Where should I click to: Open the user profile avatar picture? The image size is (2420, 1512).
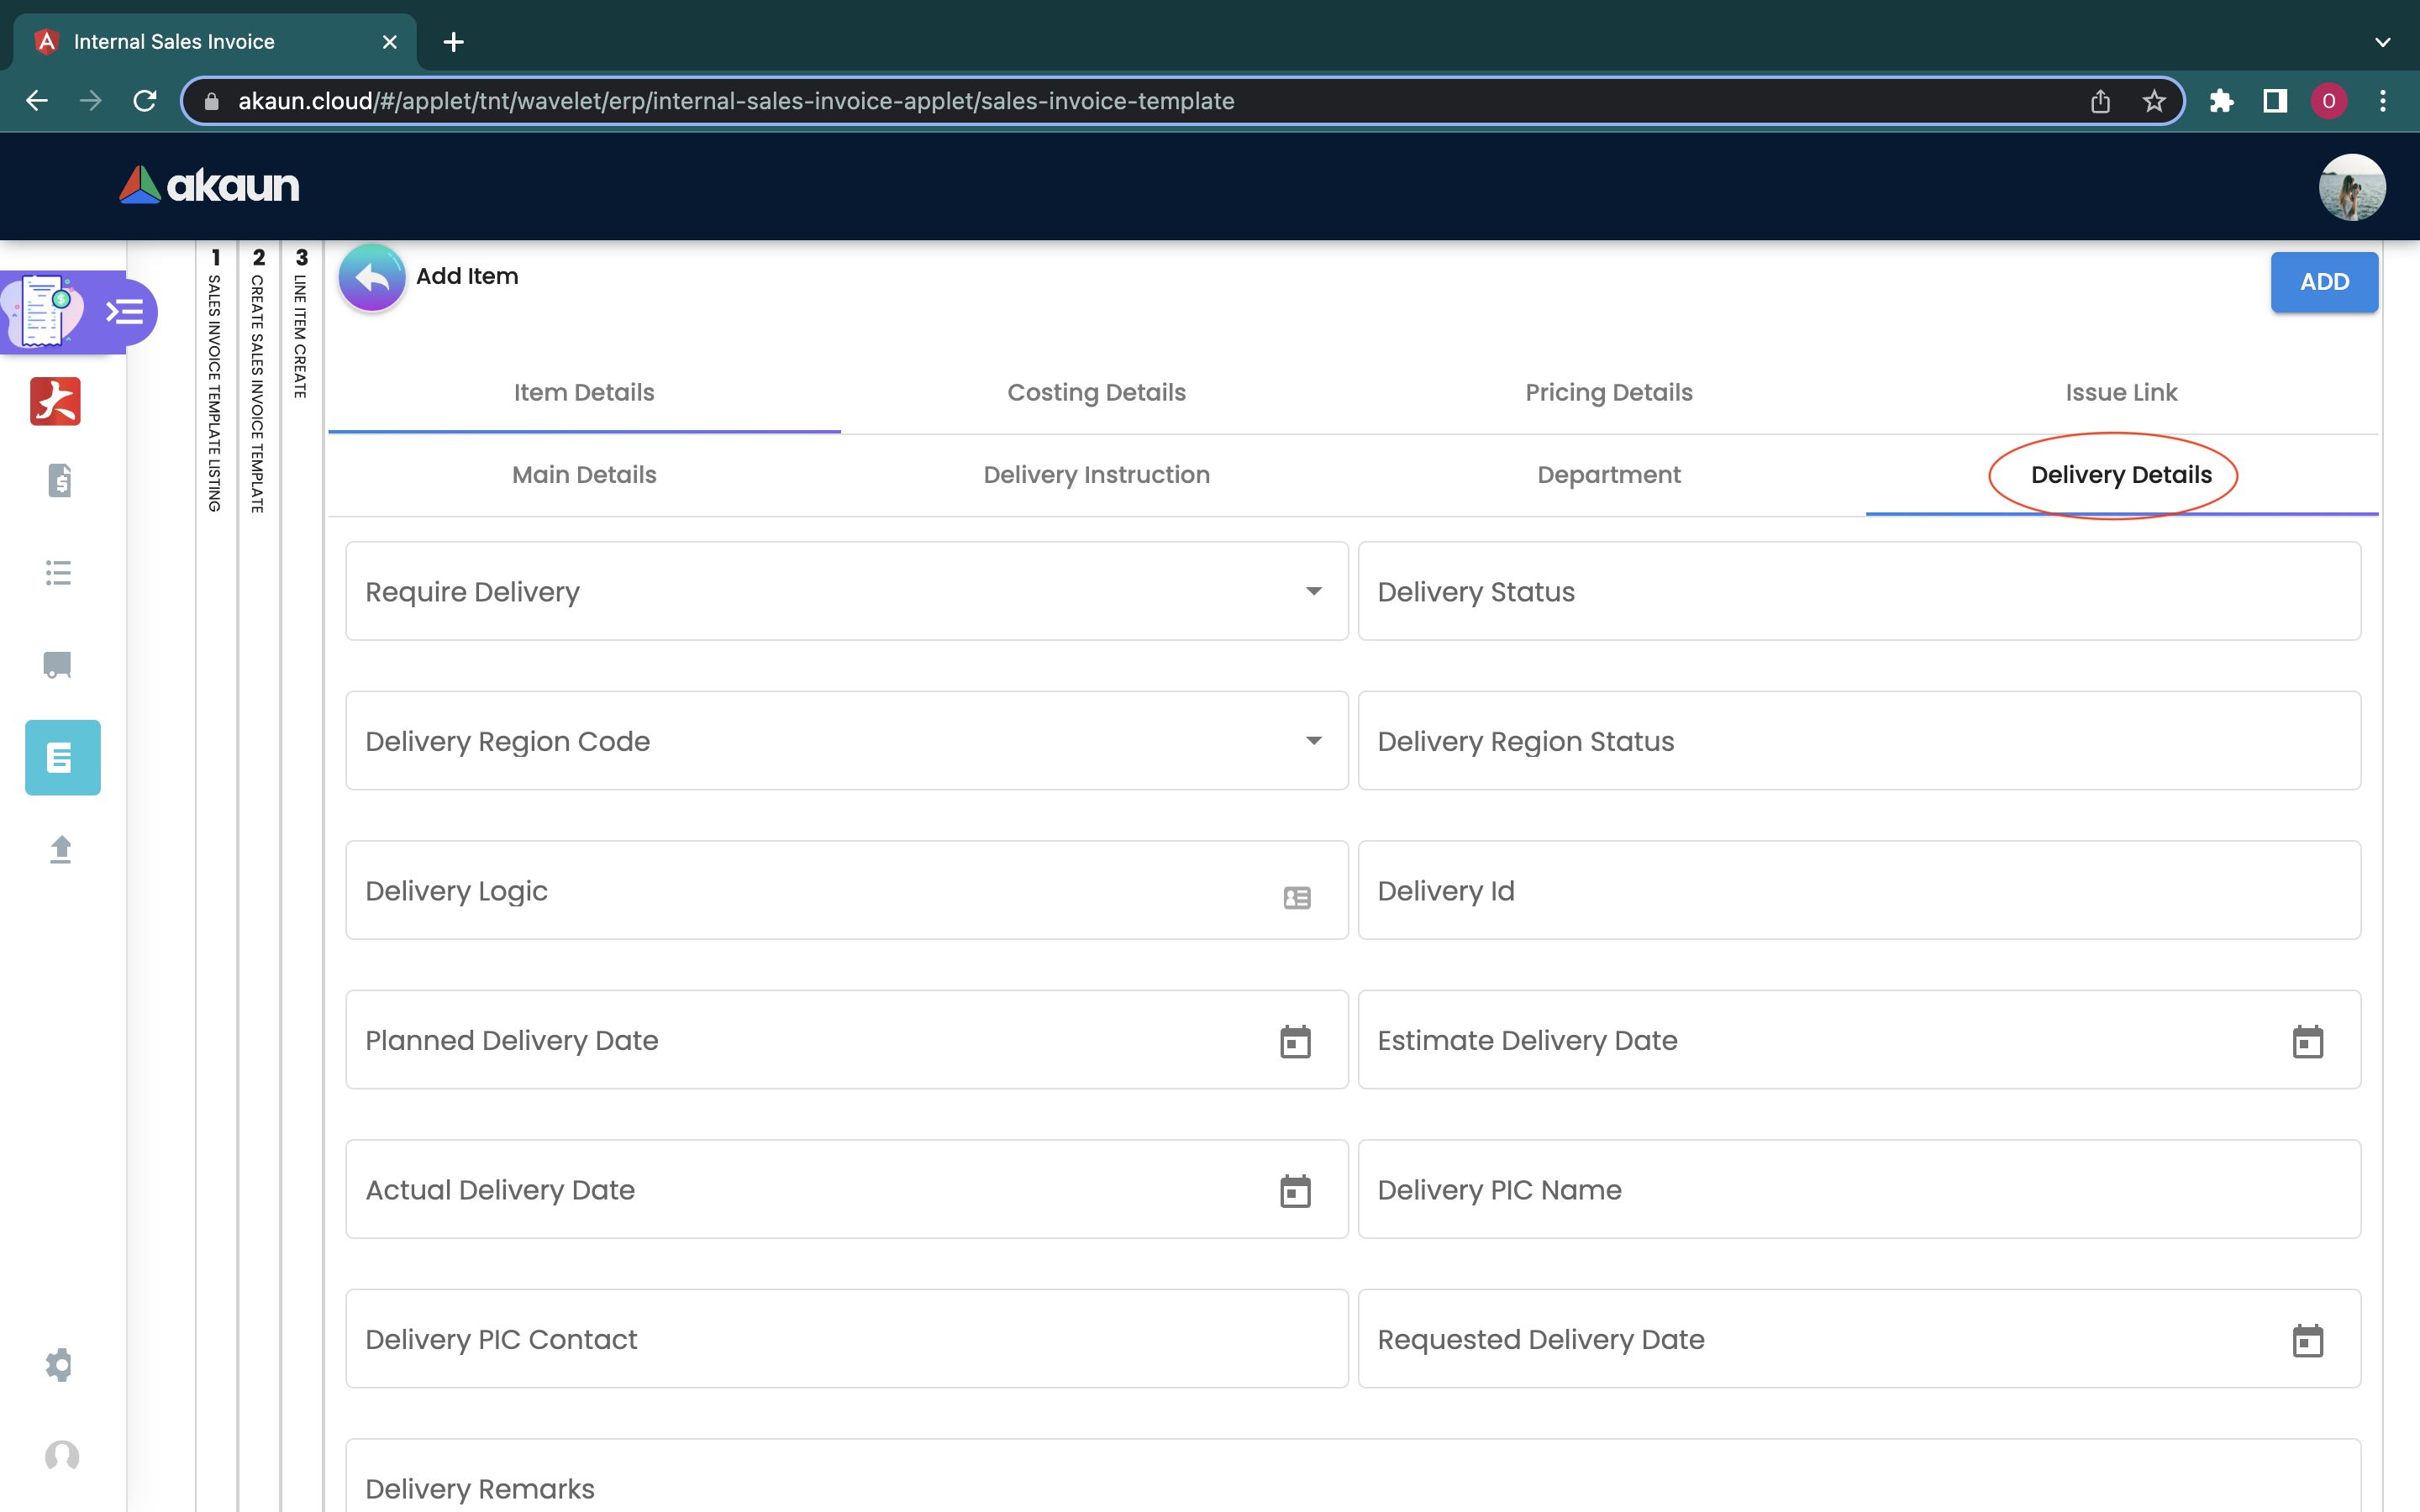click(x=2351, y=187)
